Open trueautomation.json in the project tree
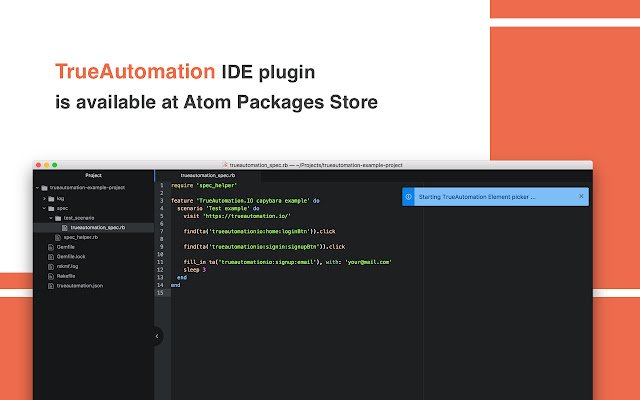The image size is (640, 400). (80, 286)
